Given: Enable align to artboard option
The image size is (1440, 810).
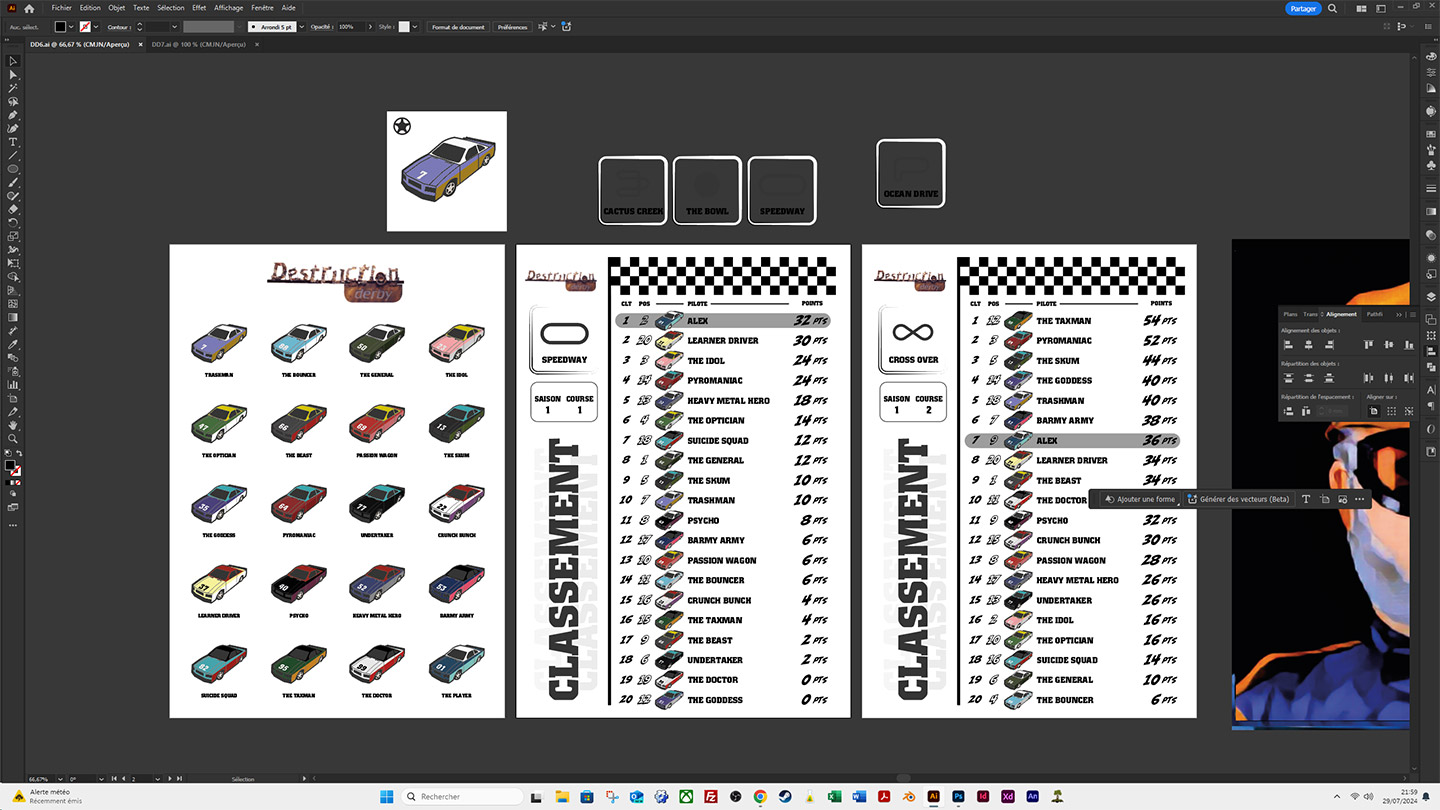Looking at the screenshot, I should pos(1374,411).
